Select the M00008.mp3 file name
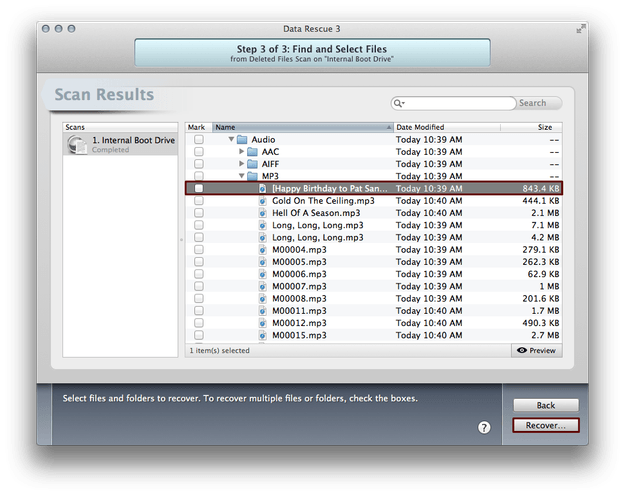The image size is (625, 496). [x=299, y=299]
